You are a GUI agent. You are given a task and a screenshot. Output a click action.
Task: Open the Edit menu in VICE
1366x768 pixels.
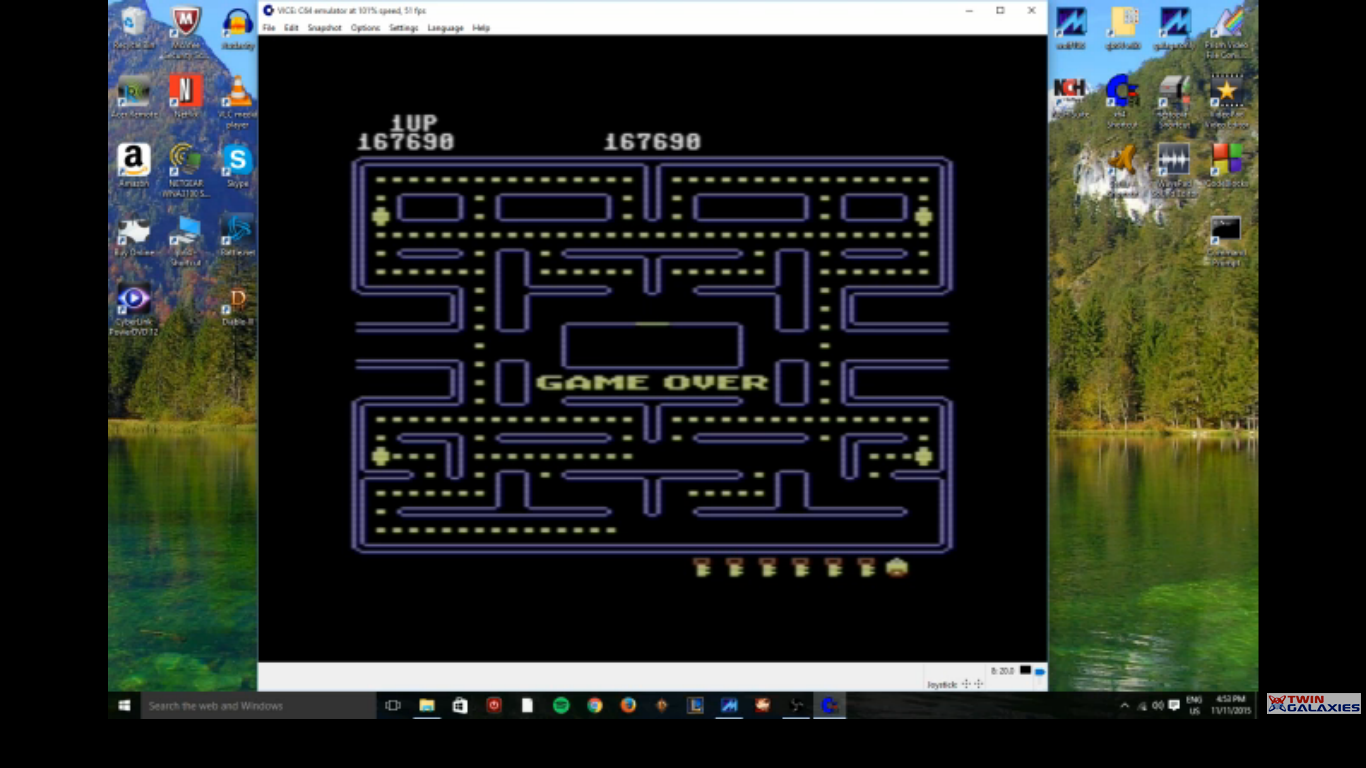tap(291, 28)
